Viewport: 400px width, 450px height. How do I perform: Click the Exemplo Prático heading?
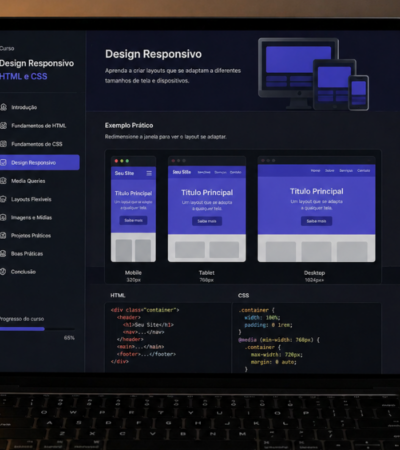[129, 125]
